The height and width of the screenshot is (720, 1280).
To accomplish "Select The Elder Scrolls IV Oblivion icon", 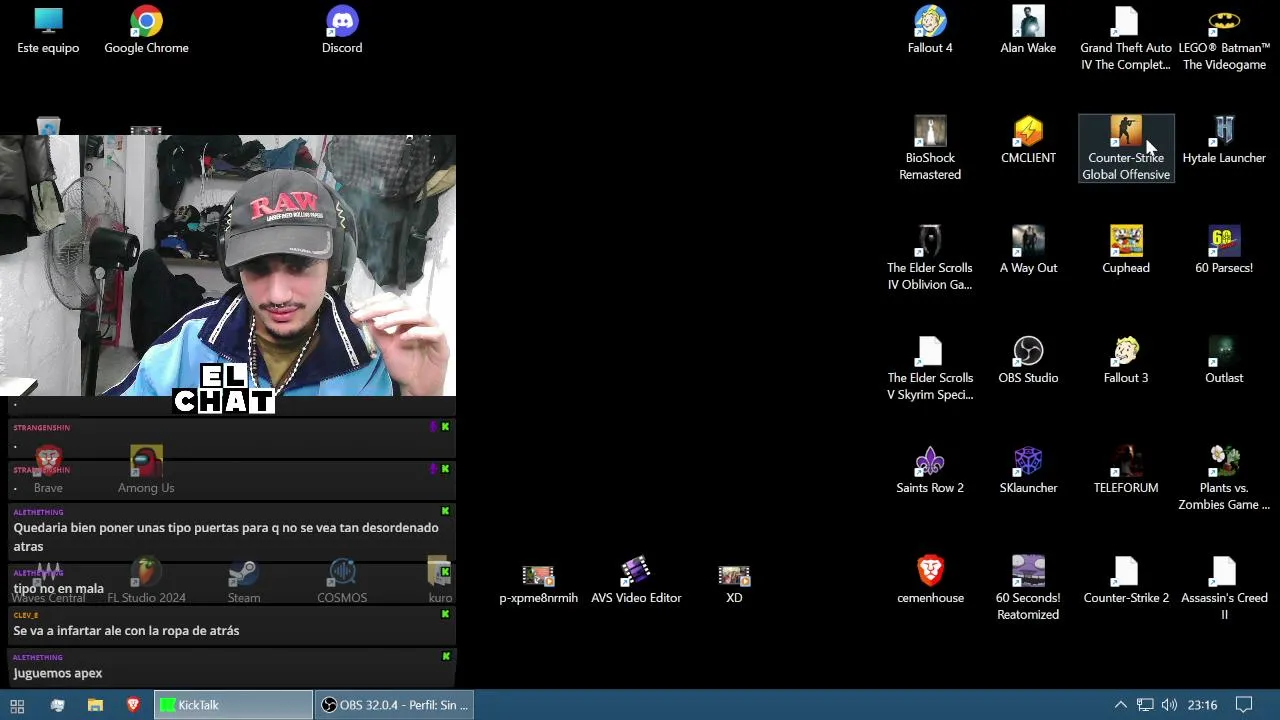I will click(x=930, y=259).
